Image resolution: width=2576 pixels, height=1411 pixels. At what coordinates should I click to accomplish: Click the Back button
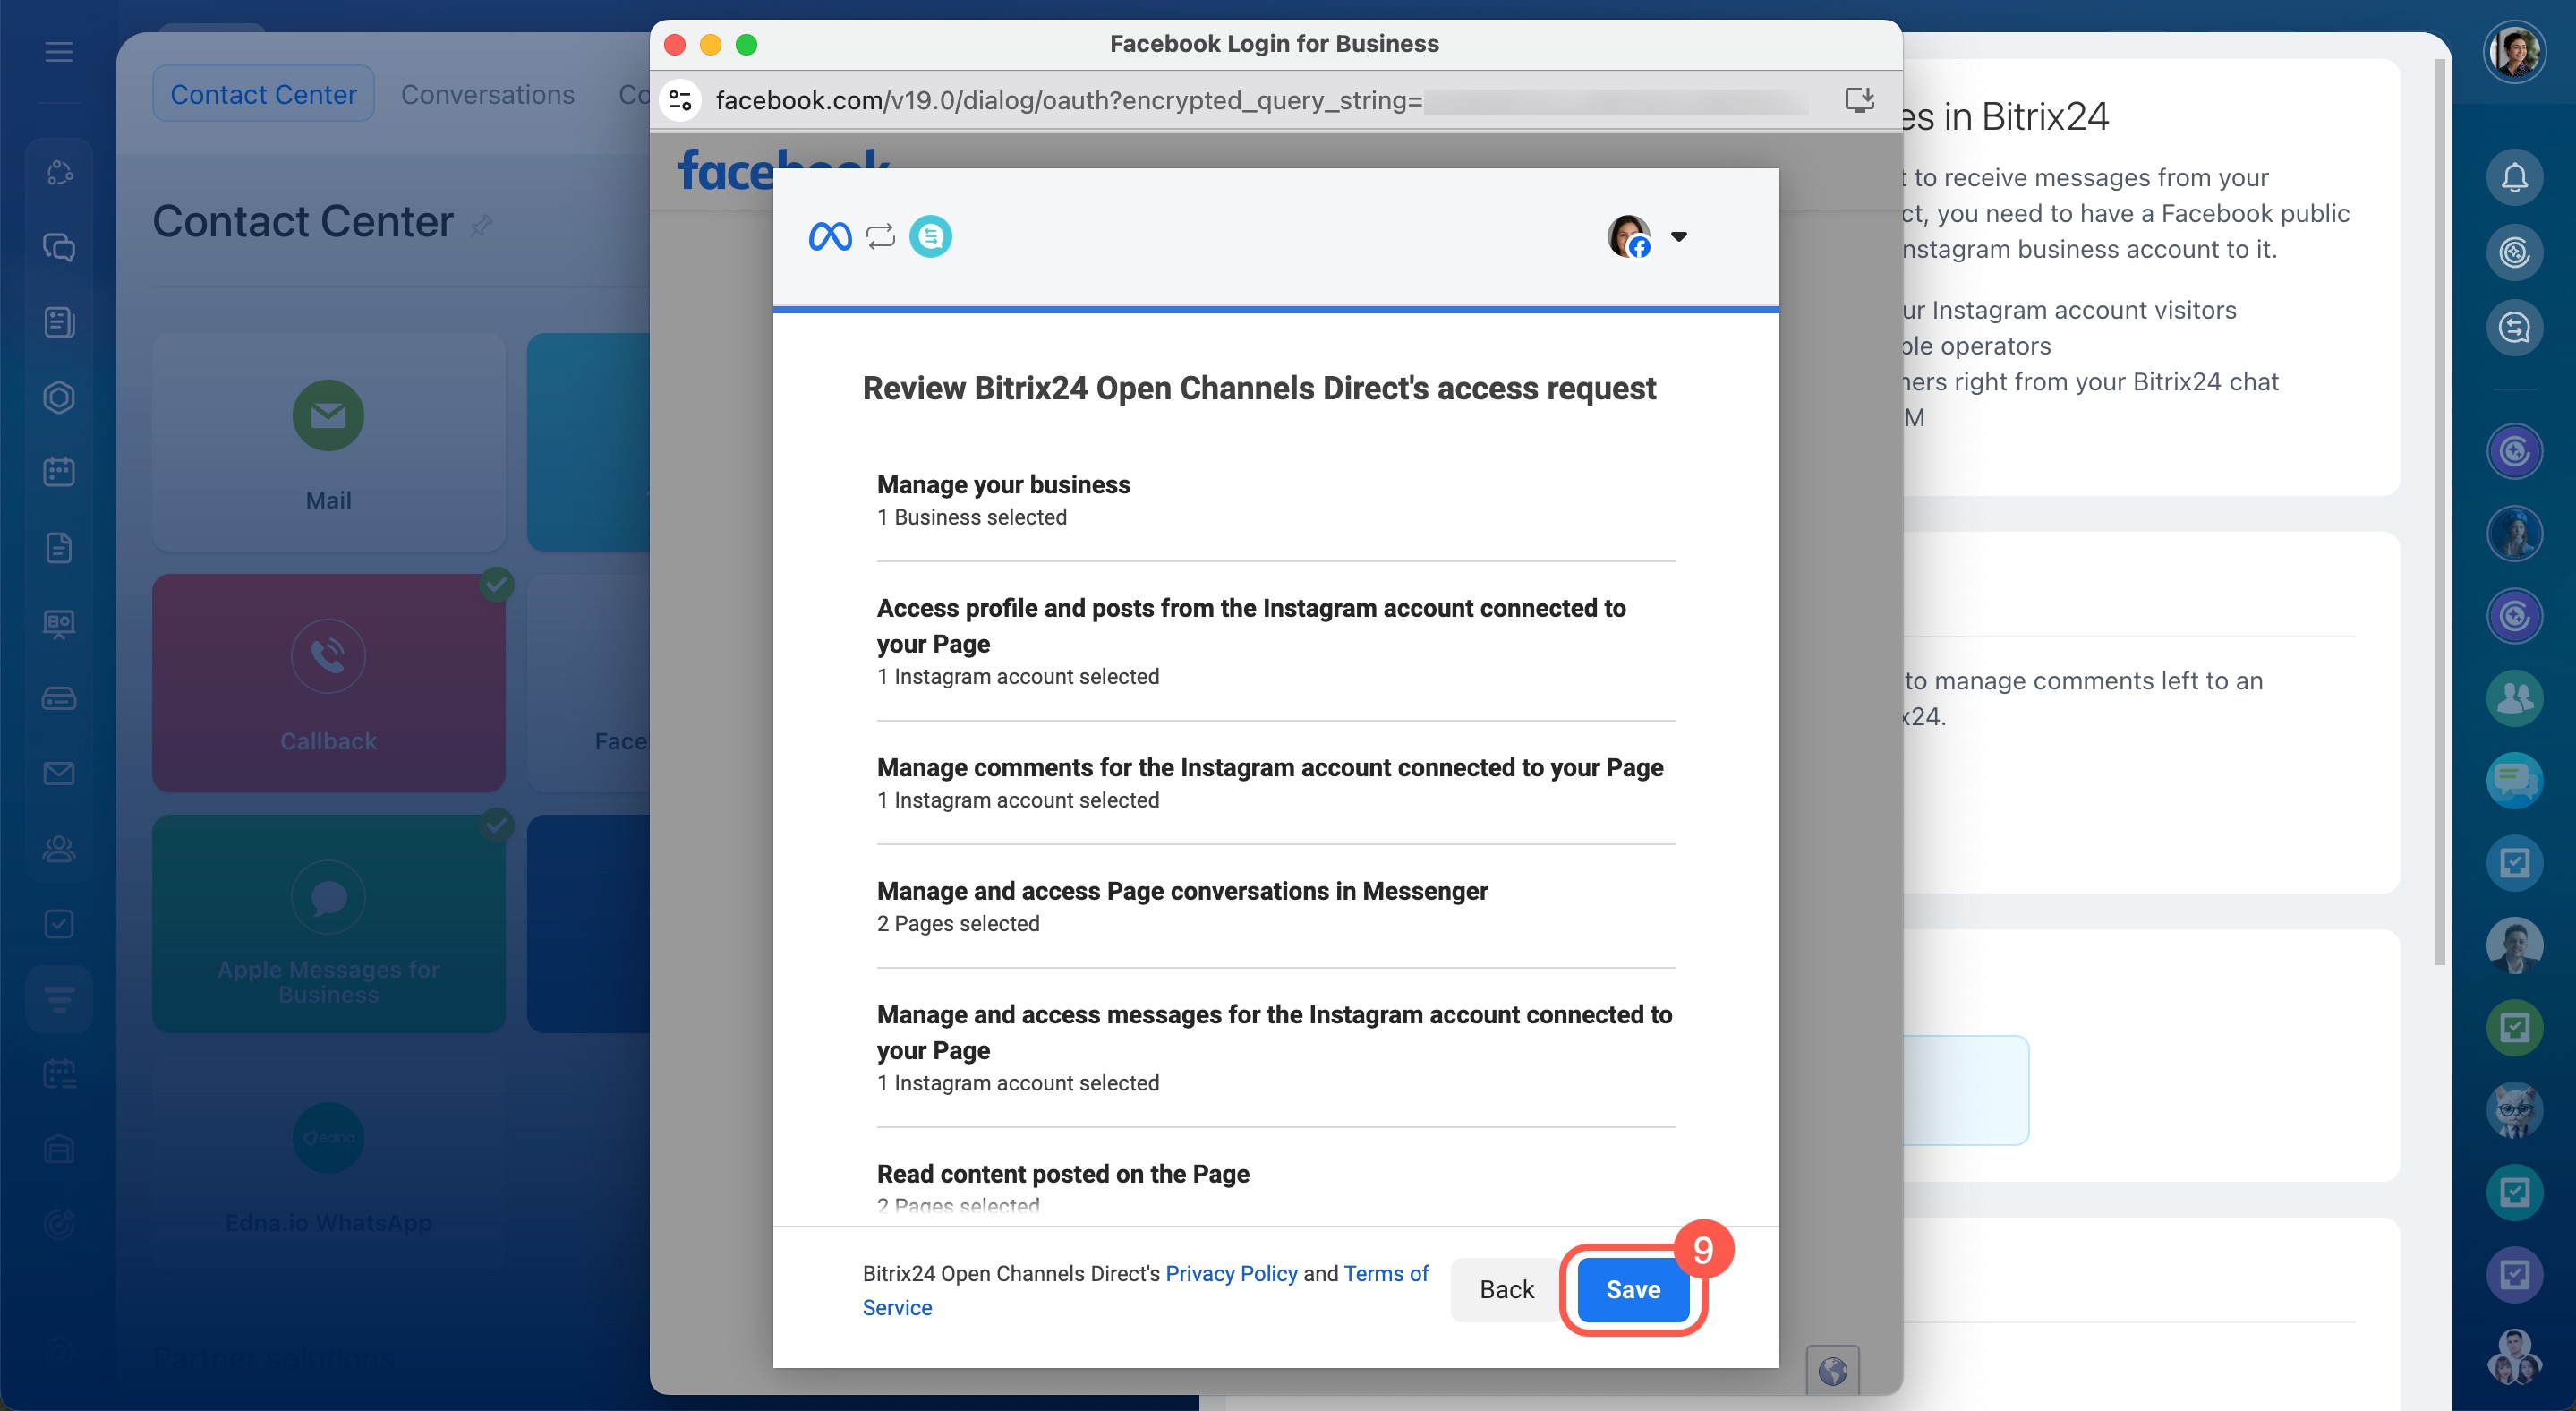click(1506, 1289)
